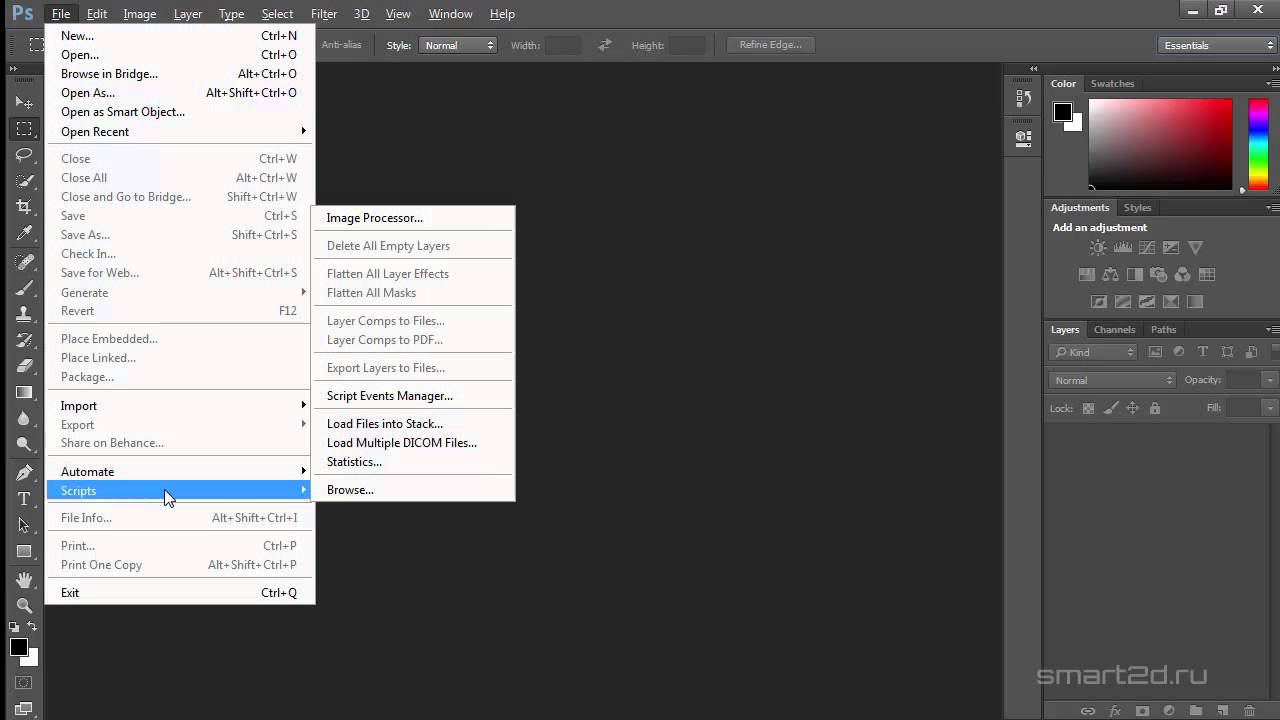Open the Adjustments panel flyout menu
This screenshot has width=1280, height=720.
click(1273, 208)
